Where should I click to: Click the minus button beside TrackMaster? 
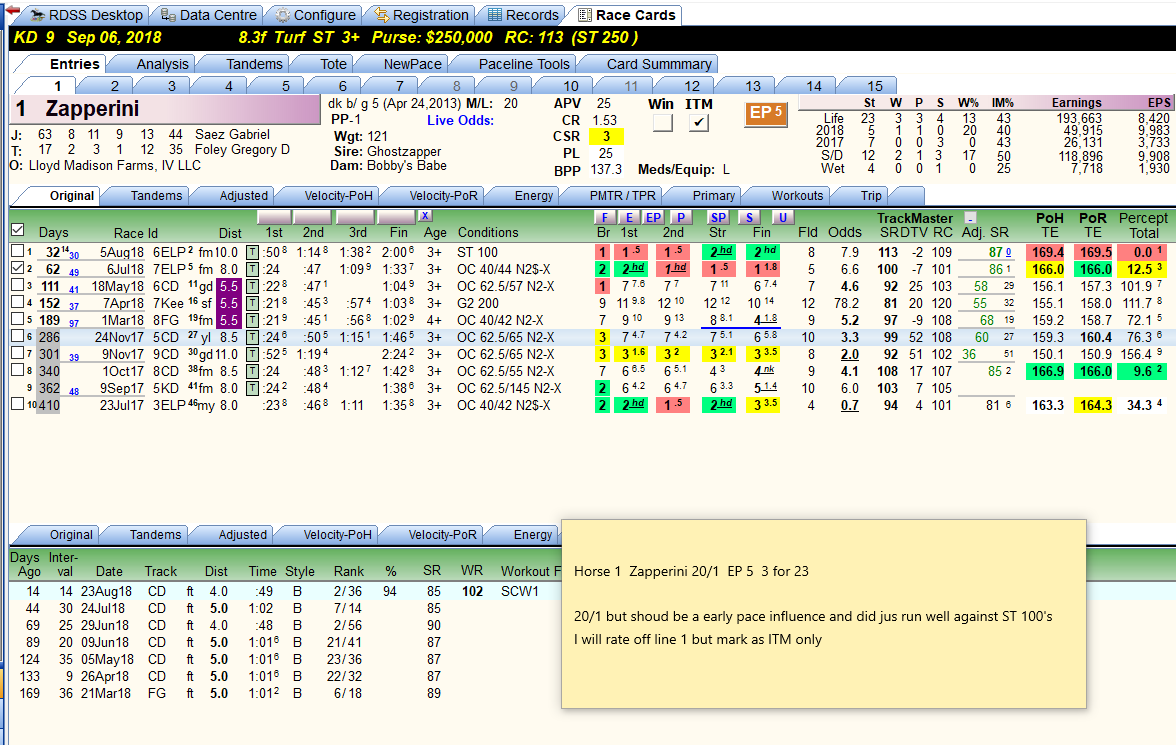coord(970,218)
